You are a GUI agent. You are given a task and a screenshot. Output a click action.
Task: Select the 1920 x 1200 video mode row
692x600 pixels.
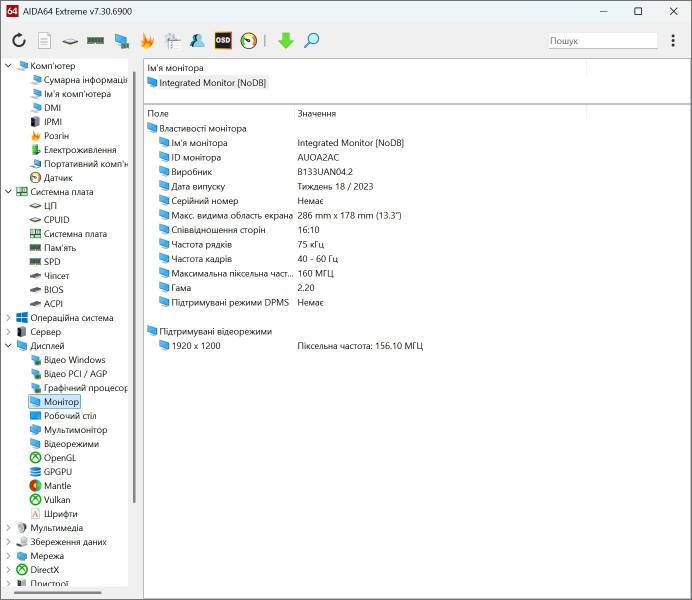(x=293, y=346)
